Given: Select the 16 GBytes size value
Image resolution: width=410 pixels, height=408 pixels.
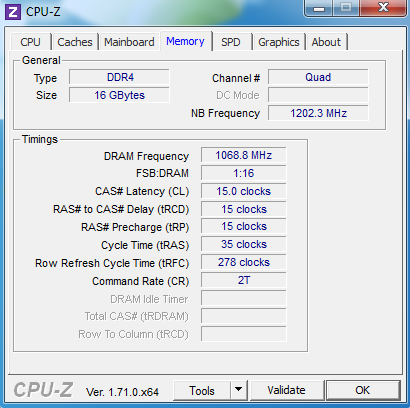Looking at the screenshot, I should tap(119, 95).
